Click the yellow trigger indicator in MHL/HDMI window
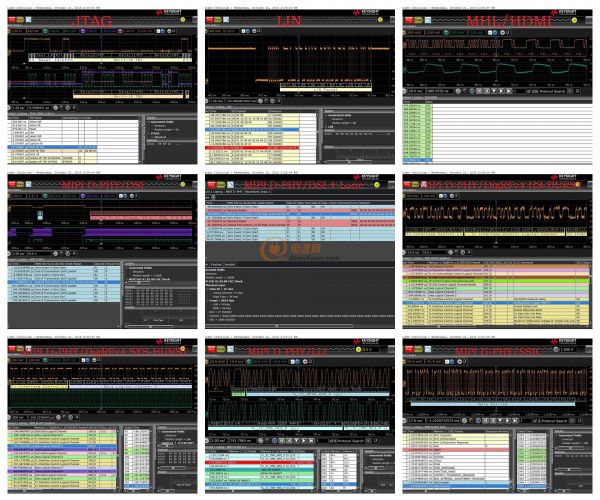The image size is (600, 500). click(x=574, y=20)
